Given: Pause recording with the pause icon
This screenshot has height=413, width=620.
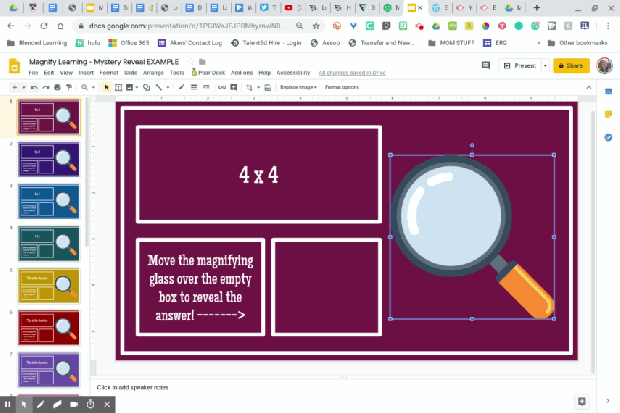Looking at the screenshot, I should tap(8, 404).
